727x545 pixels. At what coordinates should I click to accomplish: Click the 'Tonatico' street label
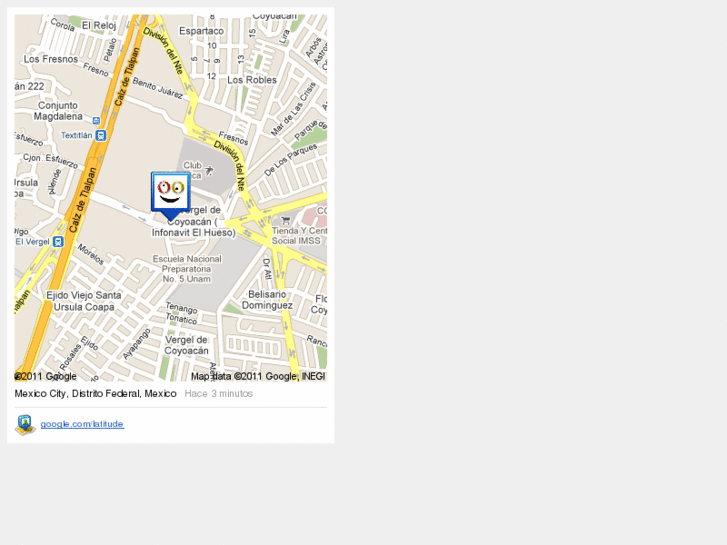[x=181, y=318]
